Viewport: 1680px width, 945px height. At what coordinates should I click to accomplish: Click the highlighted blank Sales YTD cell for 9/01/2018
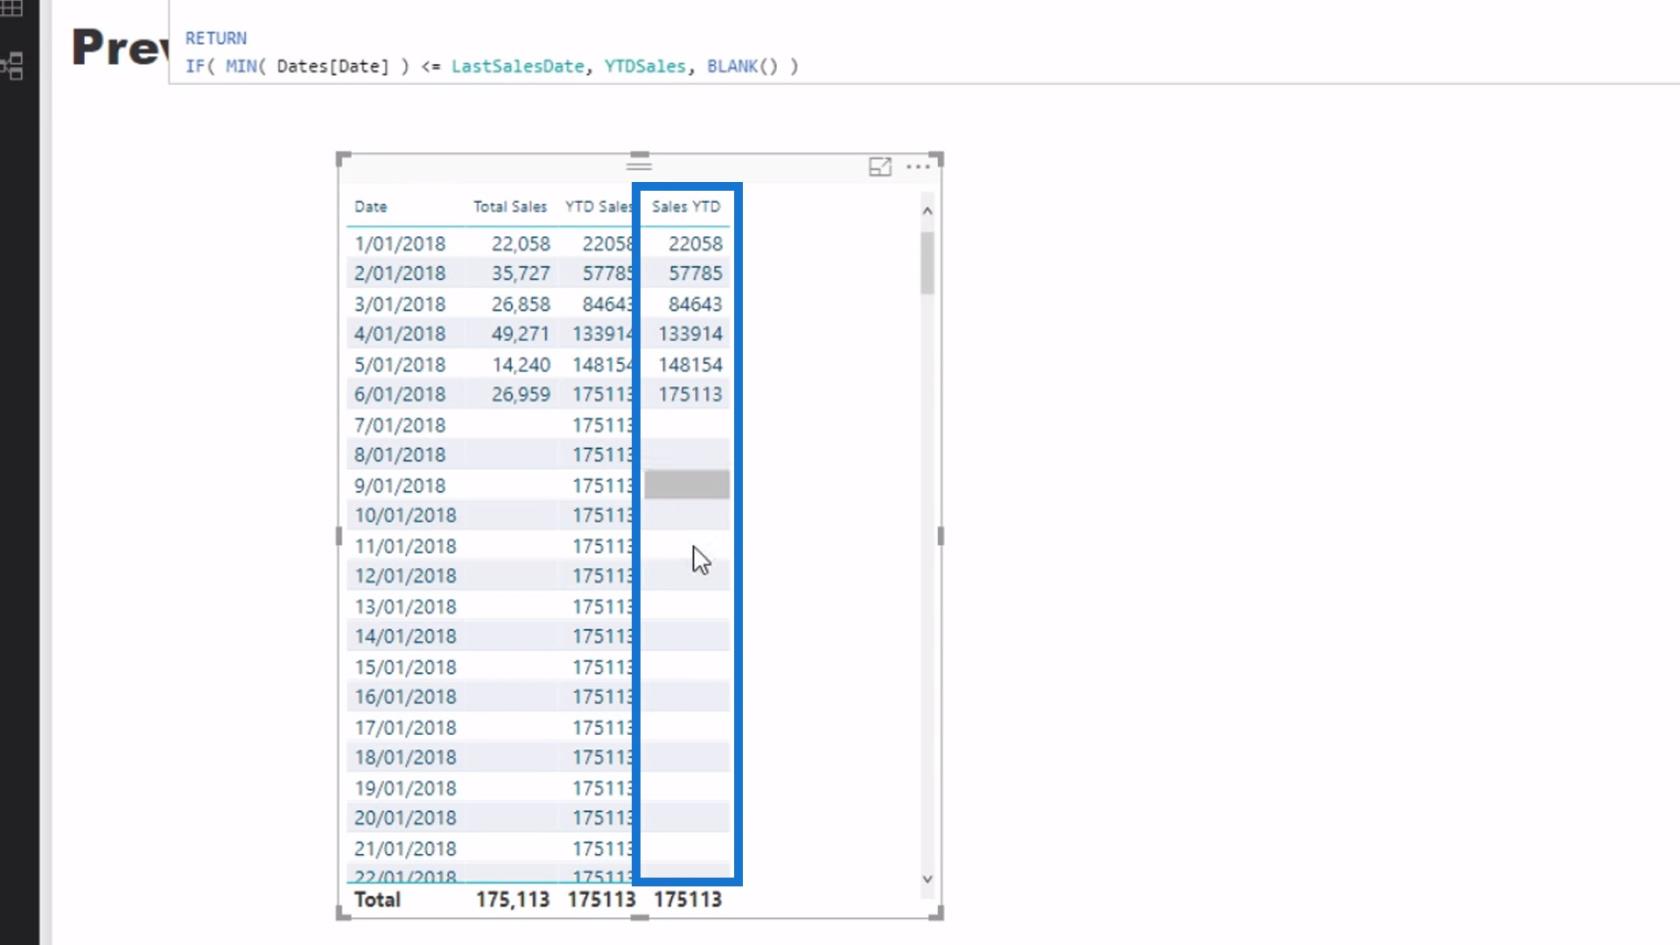coord(687,485)
